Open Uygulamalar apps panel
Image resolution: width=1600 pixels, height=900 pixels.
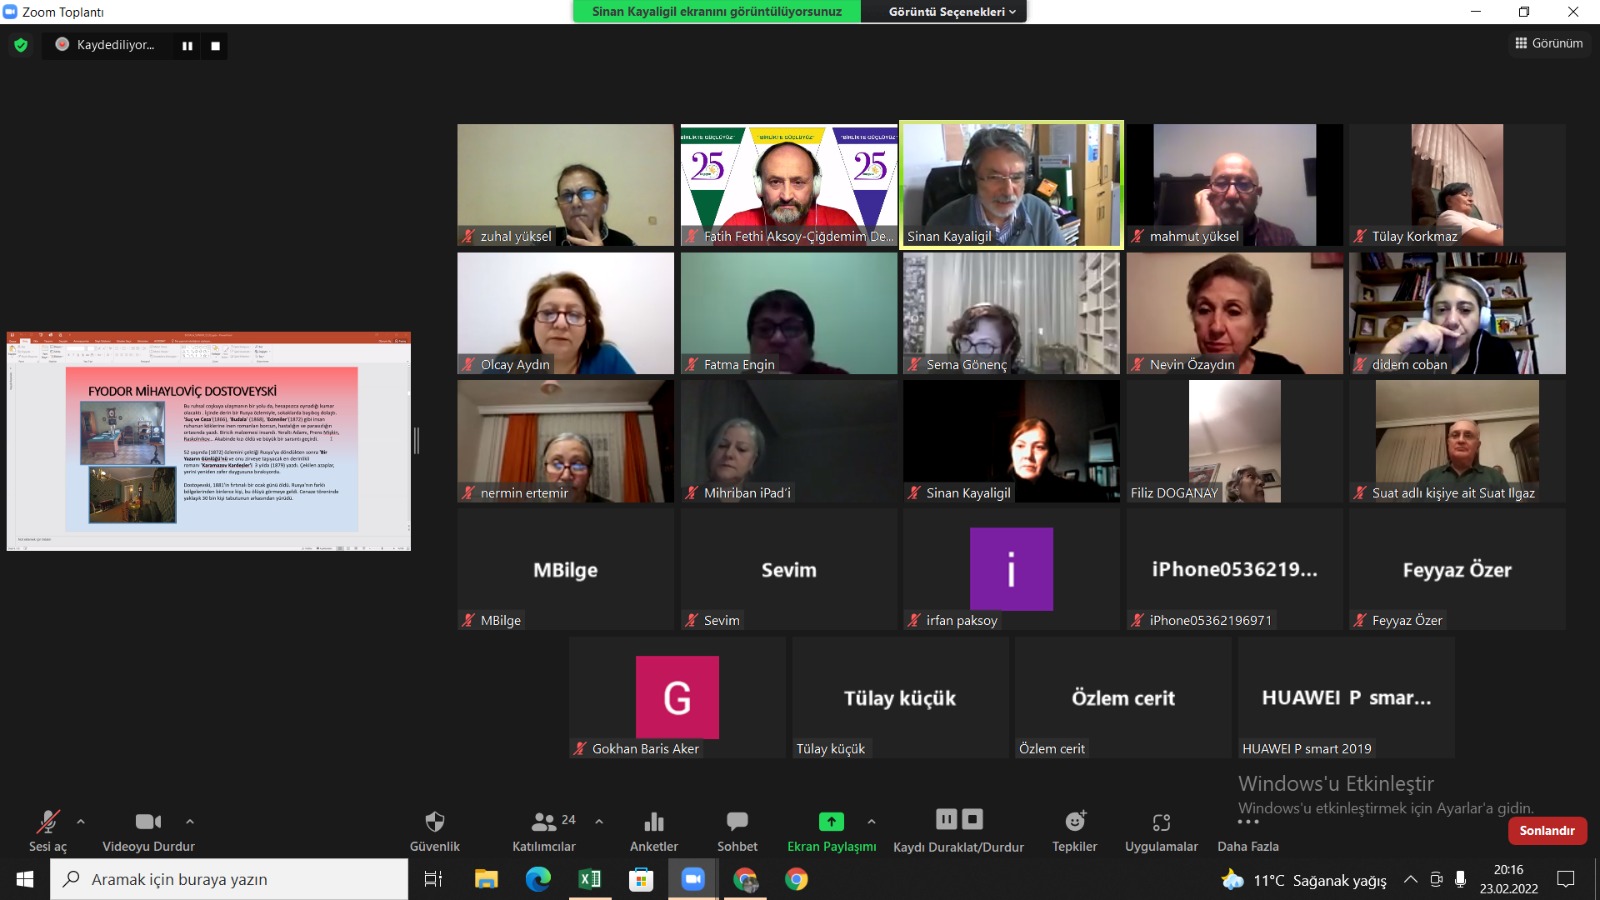(x=1161, y=831)
